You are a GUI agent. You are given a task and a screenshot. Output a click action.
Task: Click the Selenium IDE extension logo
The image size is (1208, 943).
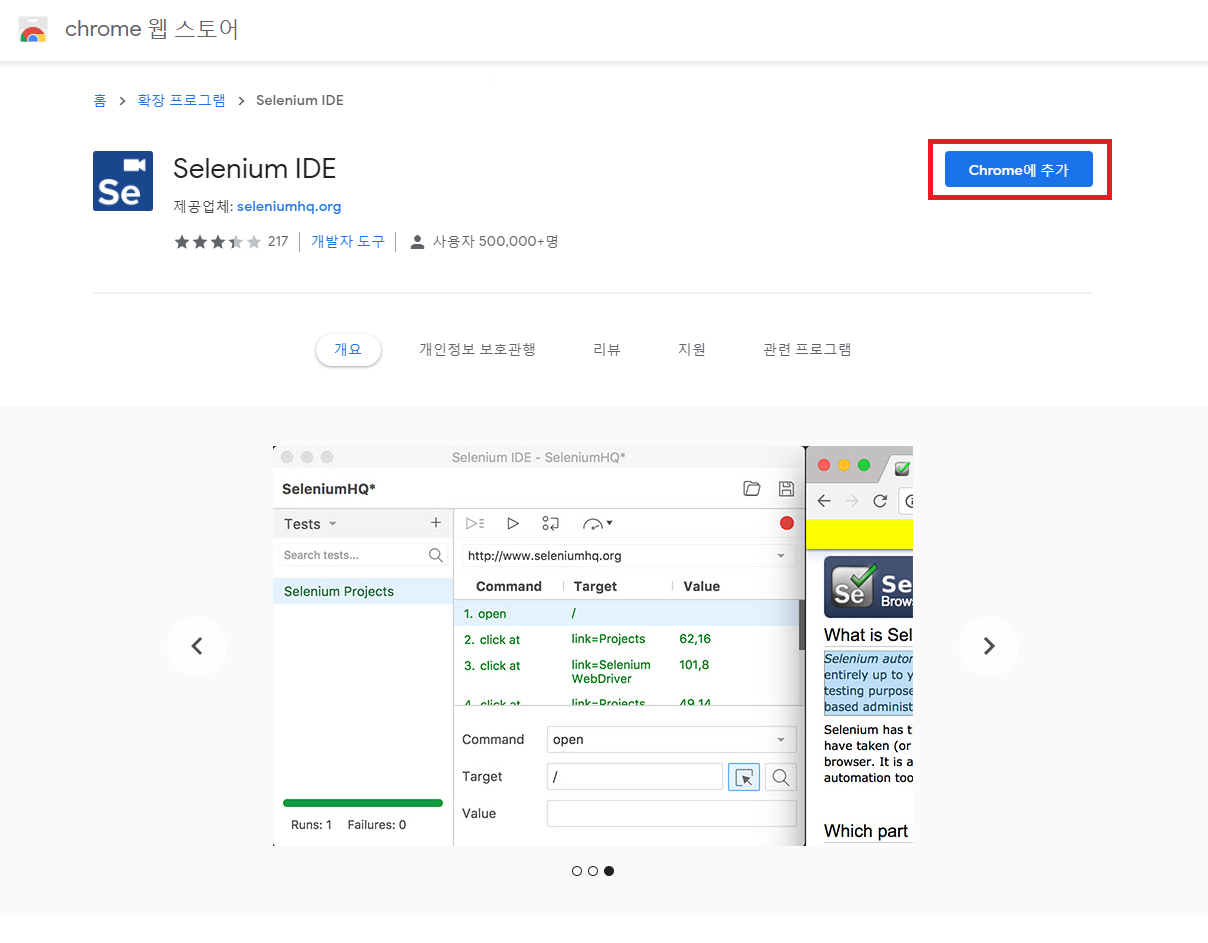[123, 181]
